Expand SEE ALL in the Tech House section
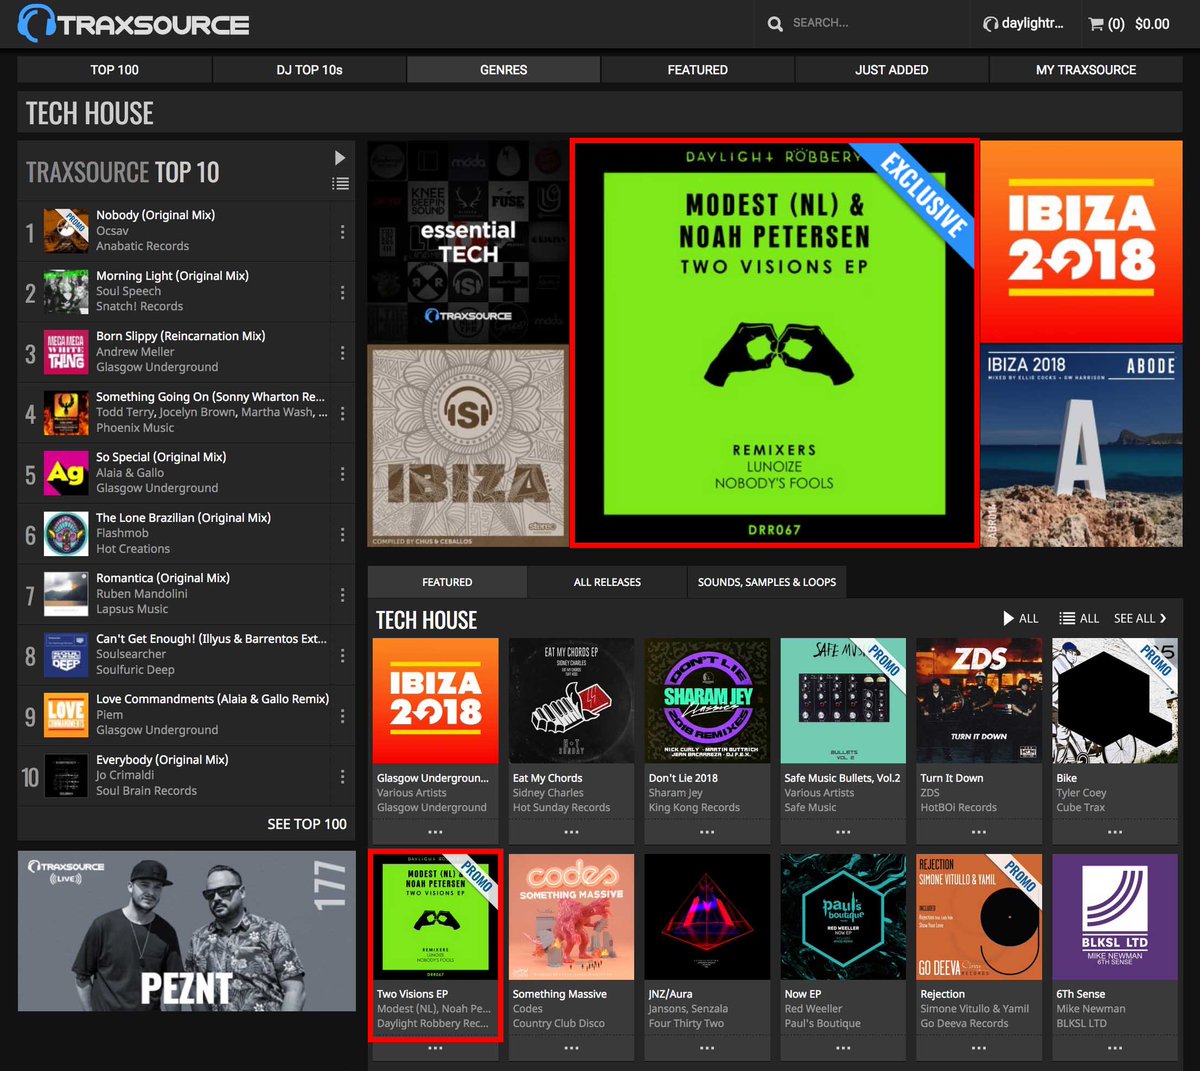The image size is (1200, 1071). tap(1139, 618)
